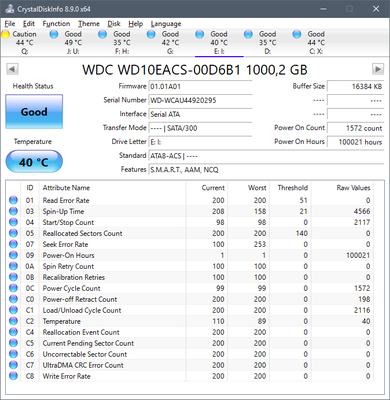This screenshot has height=400, width=390.
Task: Click status icon for Current Pending Sector Count
Action: tap(13, 343)
